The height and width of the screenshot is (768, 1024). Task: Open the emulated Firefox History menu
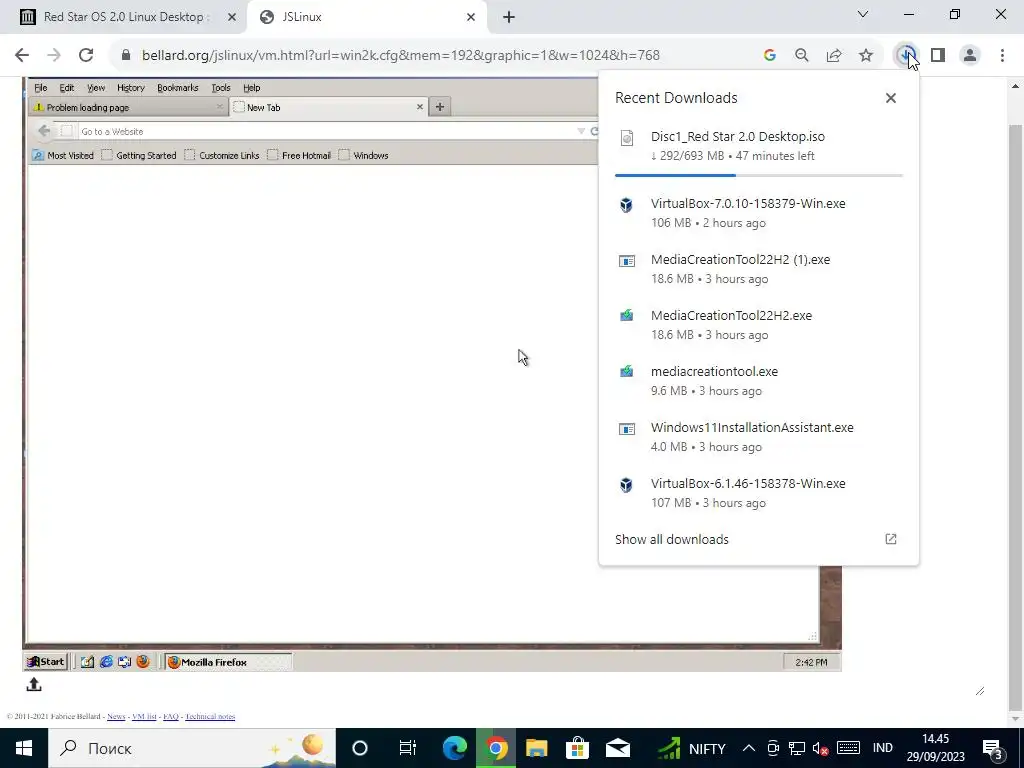coord(131,88)
